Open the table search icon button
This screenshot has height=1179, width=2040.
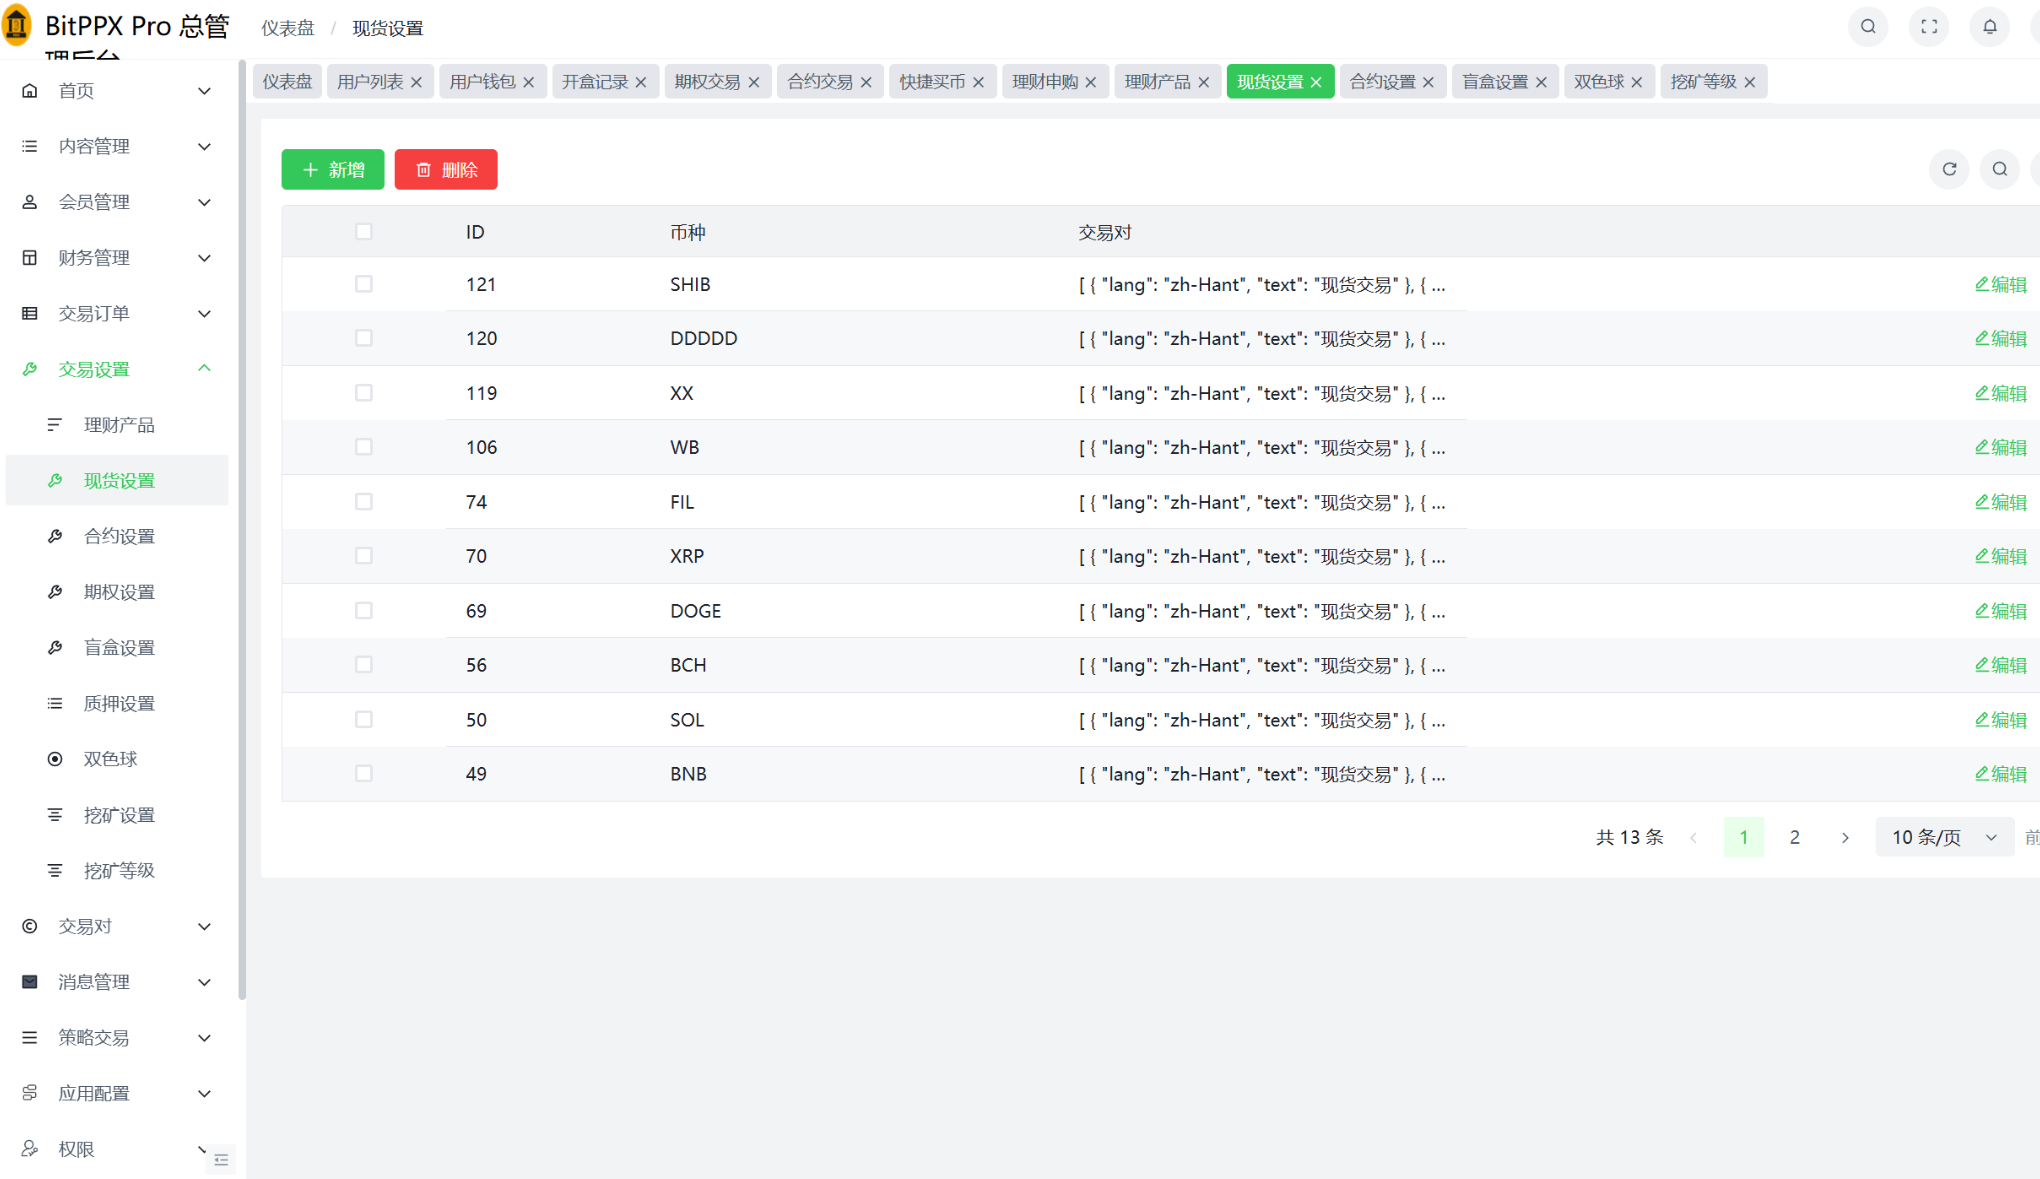(1999, 169)
